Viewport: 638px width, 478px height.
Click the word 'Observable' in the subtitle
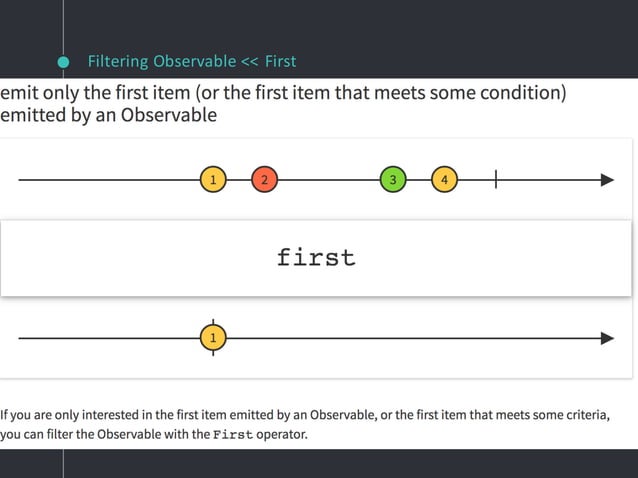click(168, 115)
